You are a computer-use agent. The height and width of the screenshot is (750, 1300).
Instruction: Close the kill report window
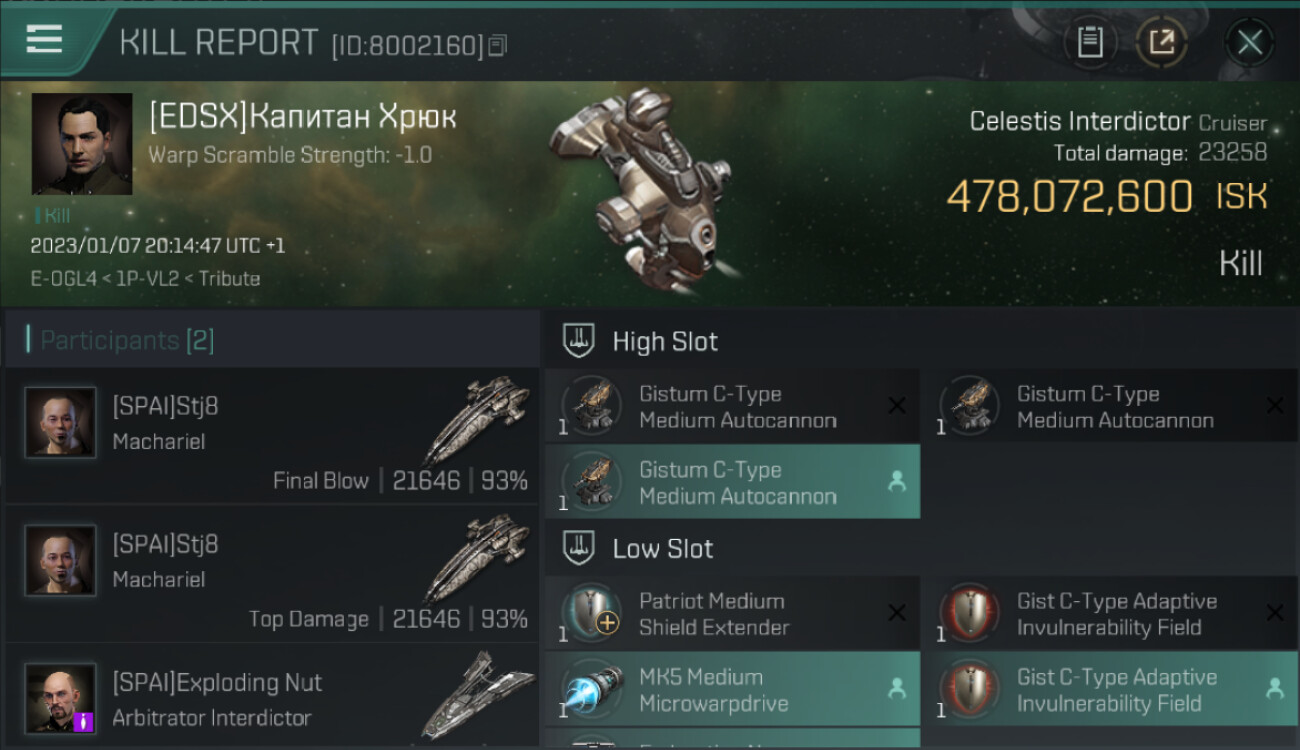coord(1249,42)
